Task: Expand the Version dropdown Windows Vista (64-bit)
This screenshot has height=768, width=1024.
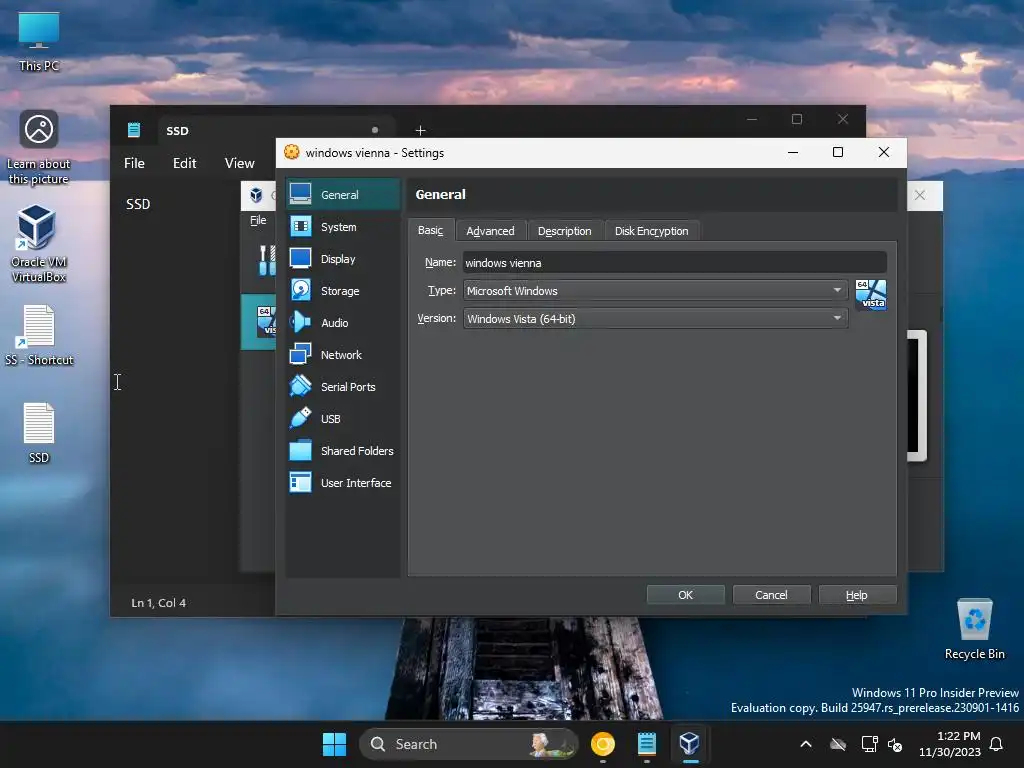Action: [655, 319]
